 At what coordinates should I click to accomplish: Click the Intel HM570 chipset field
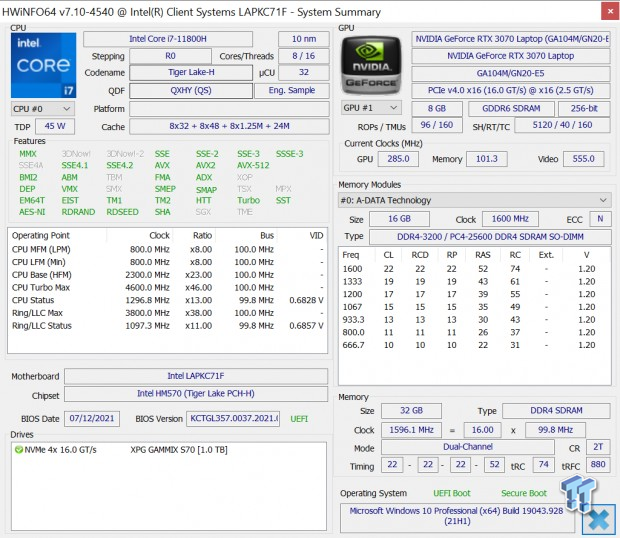[196, 394]
